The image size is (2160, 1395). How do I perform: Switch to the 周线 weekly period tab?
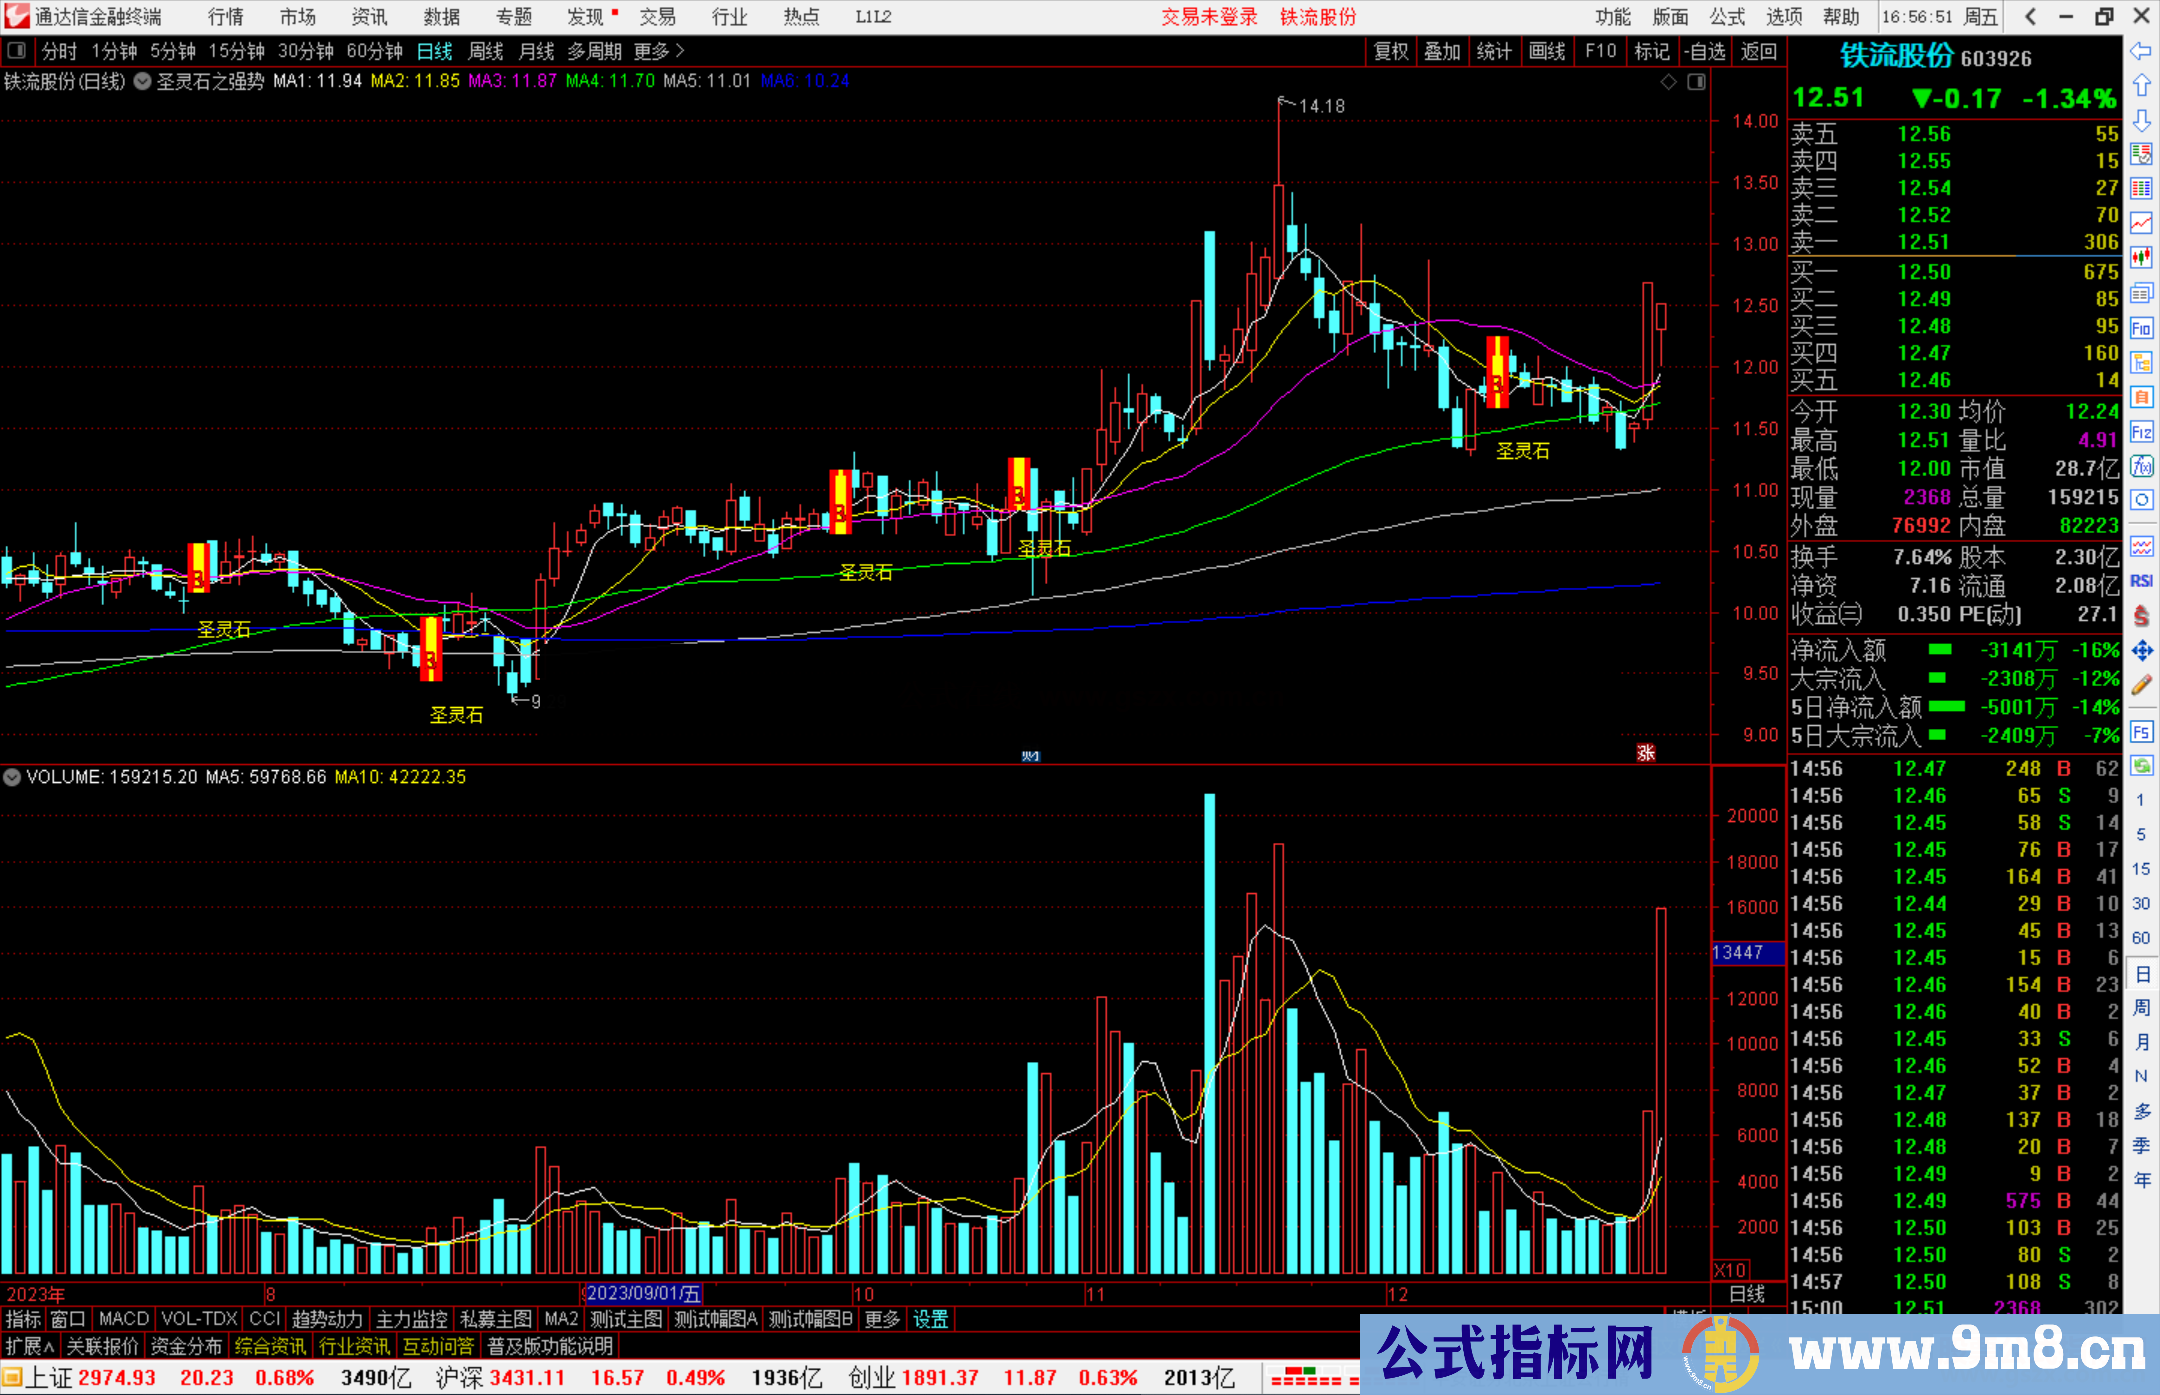coord(486,51)
